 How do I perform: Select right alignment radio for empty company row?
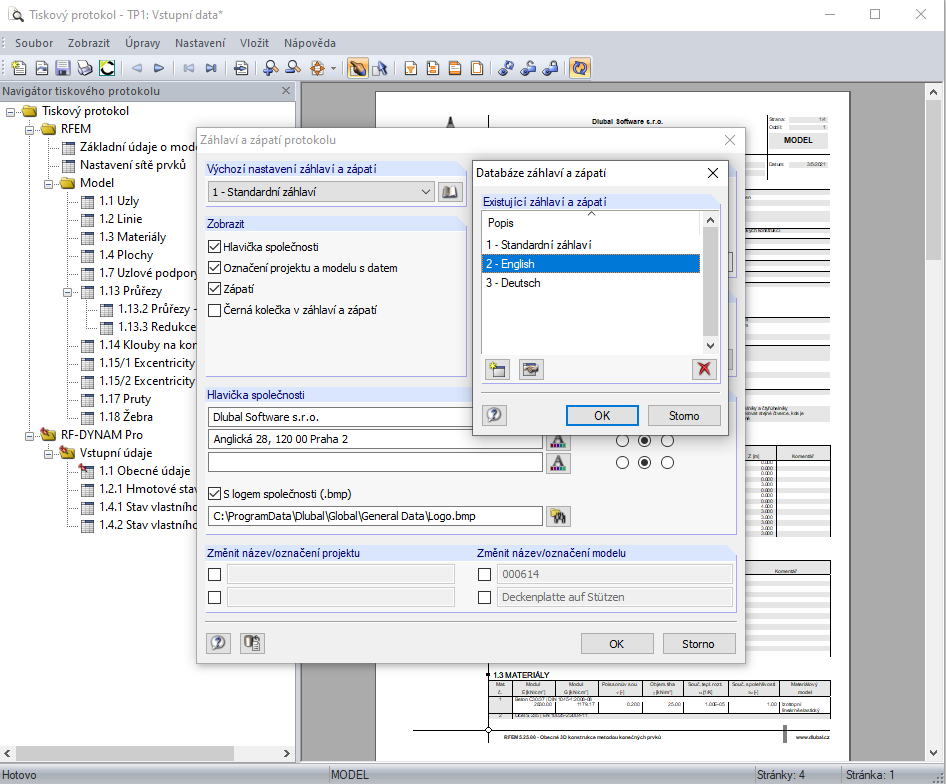coord(667,463)
